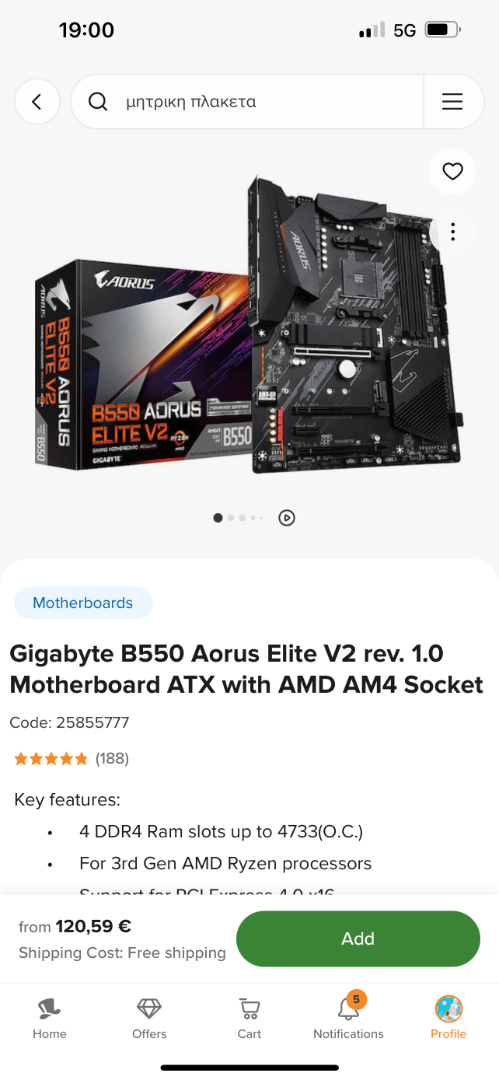The width and height of the screenshot is (499, 1080).
Task: Select the second image carousel dot
Action: coord(231,517)
